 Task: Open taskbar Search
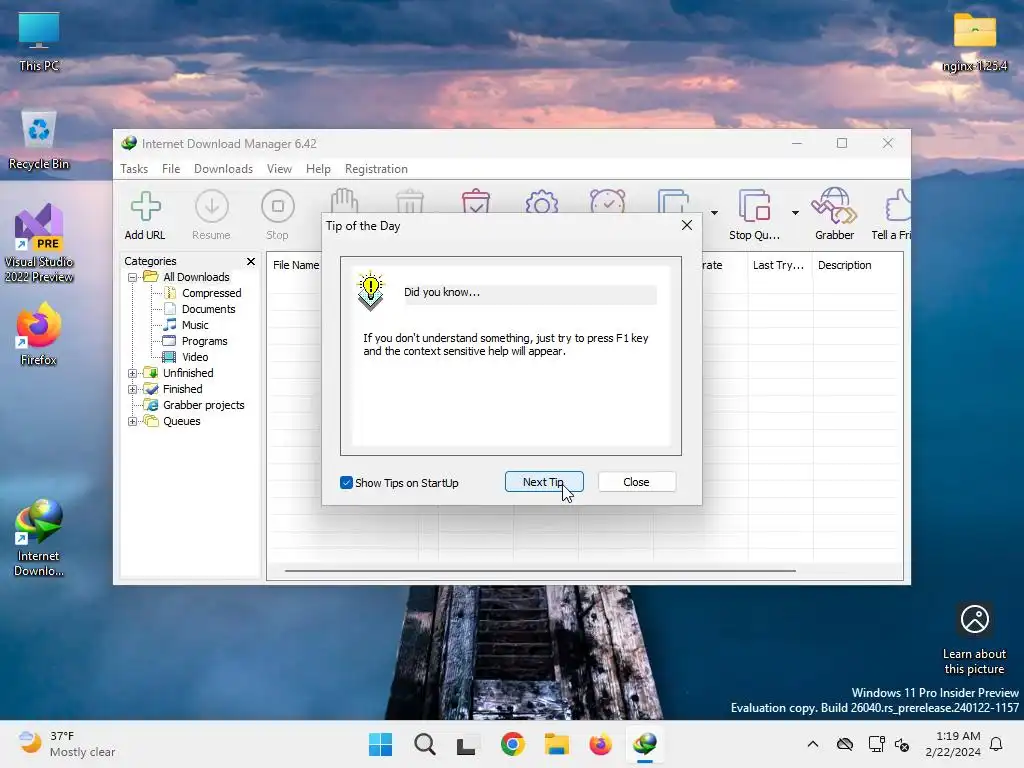coord(424,744)
